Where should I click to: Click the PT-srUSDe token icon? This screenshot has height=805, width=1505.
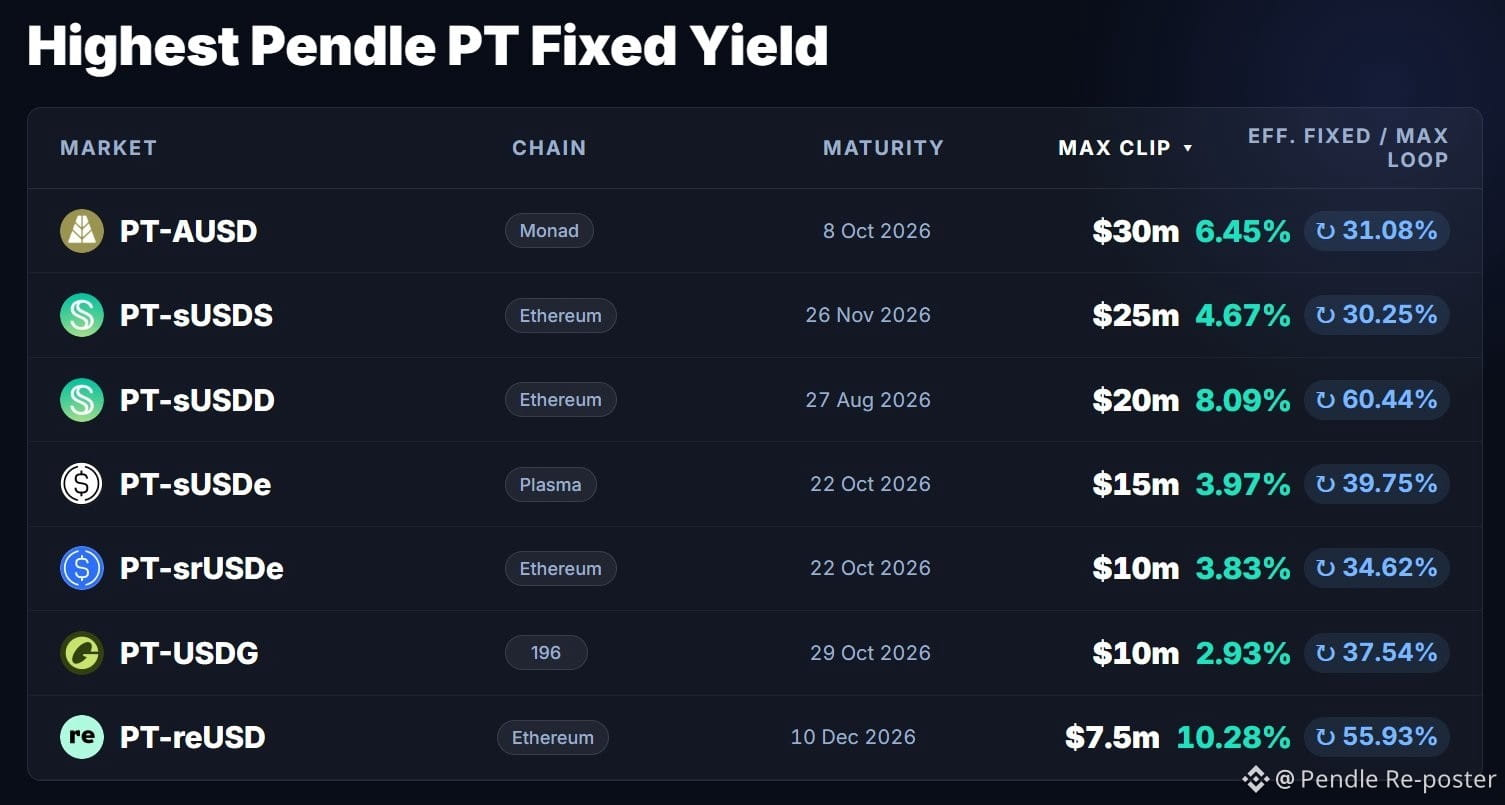click(x=82, y=568)
